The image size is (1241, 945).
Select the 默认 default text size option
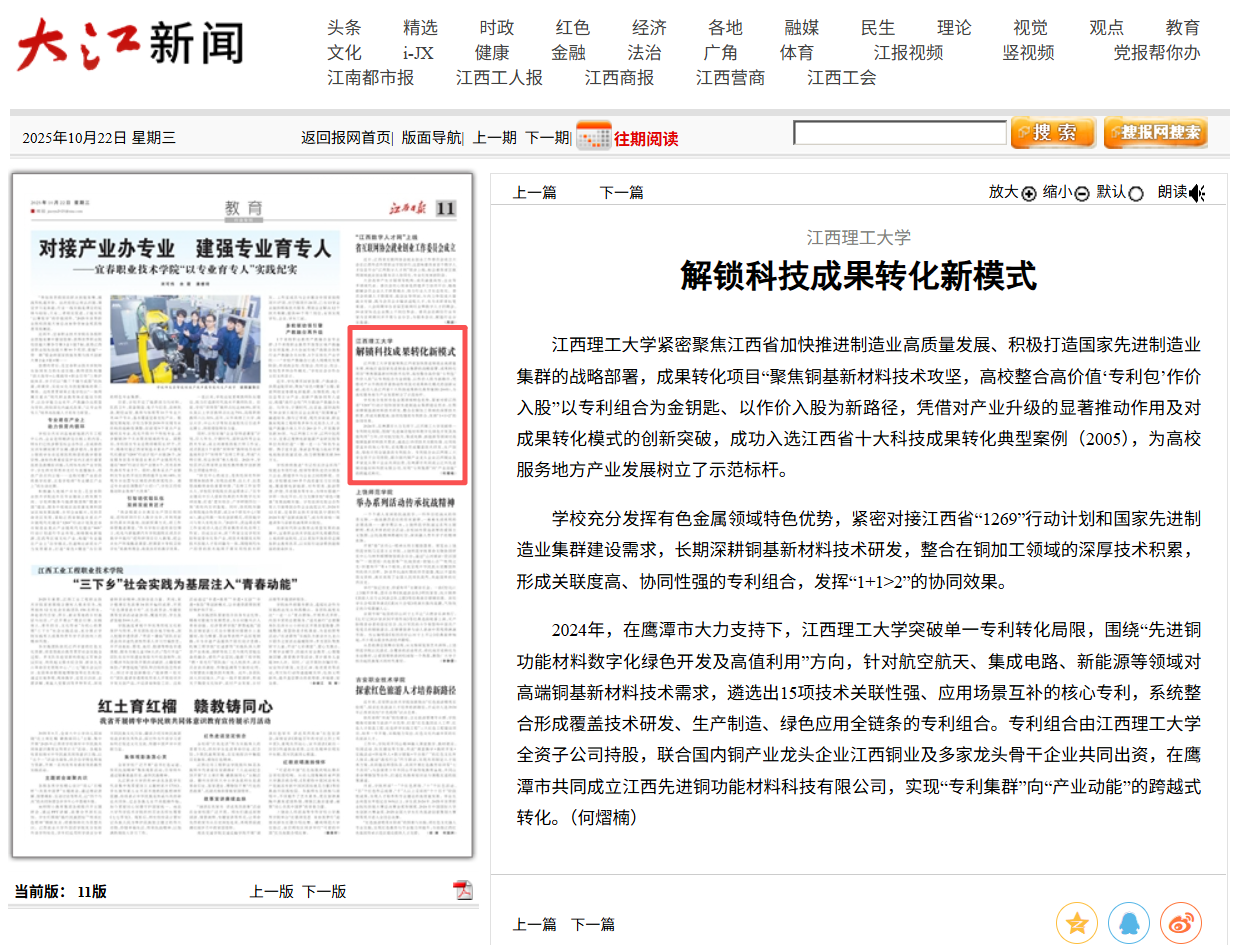[1135, 194]
